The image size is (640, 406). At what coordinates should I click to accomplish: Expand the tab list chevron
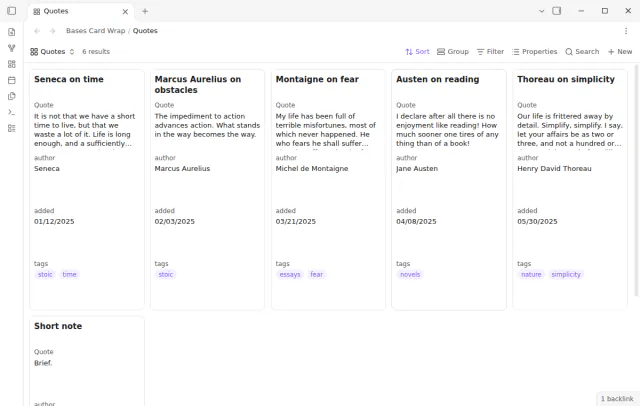(542, 11)
